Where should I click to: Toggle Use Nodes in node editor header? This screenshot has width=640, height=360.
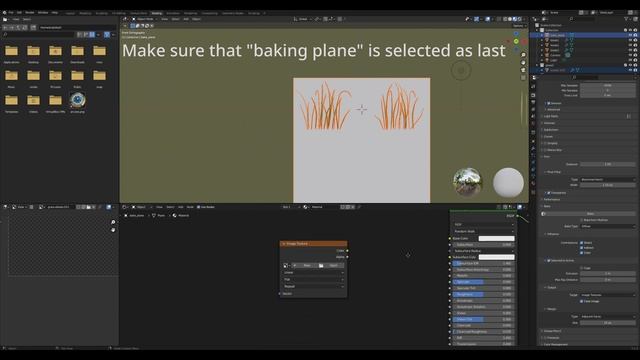click(x=199, y=207)
